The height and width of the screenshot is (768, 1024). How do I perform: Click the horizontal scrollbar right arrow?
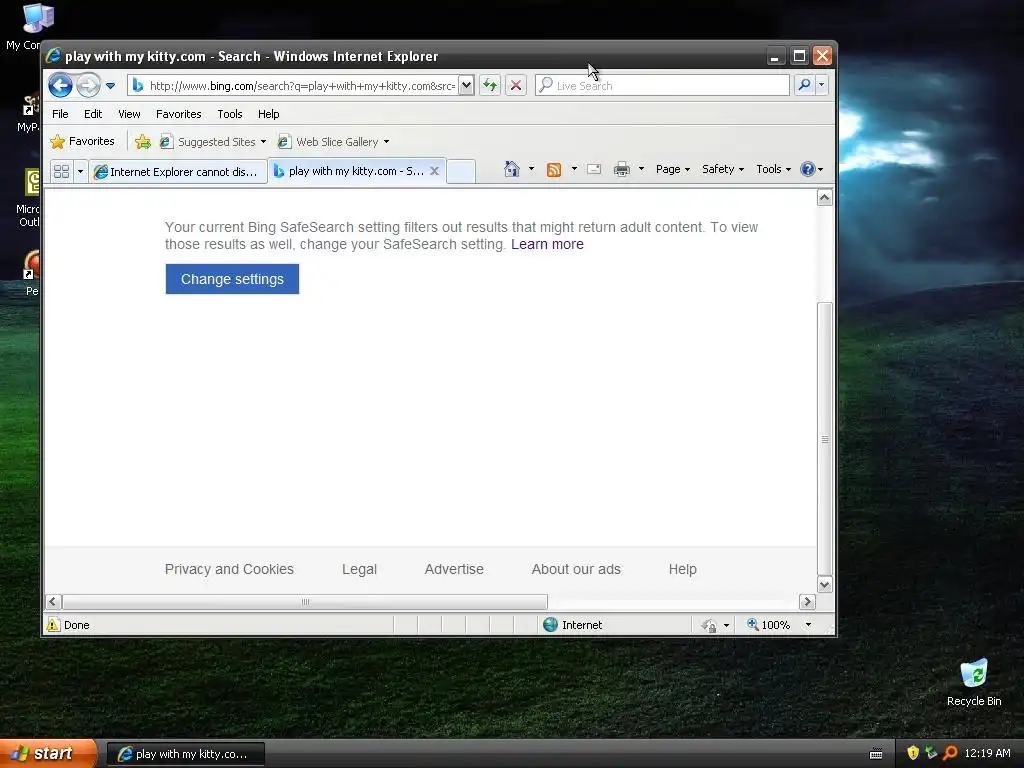(807, 601)
